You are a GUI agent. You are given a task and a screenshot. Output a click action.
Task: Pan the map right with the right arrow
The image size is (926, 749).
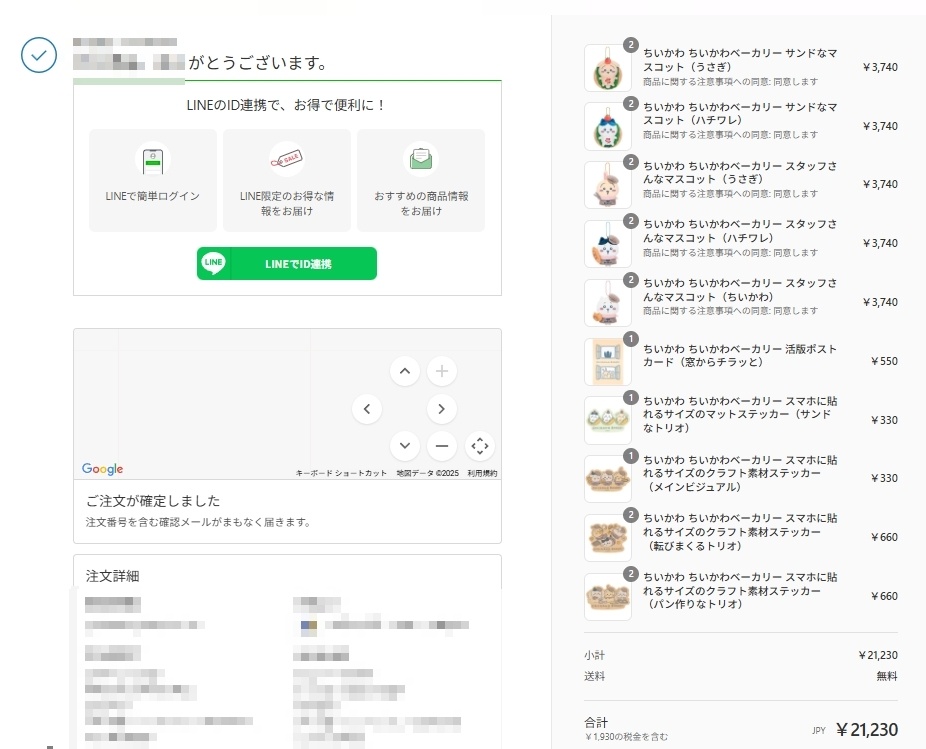click(442, 409)
